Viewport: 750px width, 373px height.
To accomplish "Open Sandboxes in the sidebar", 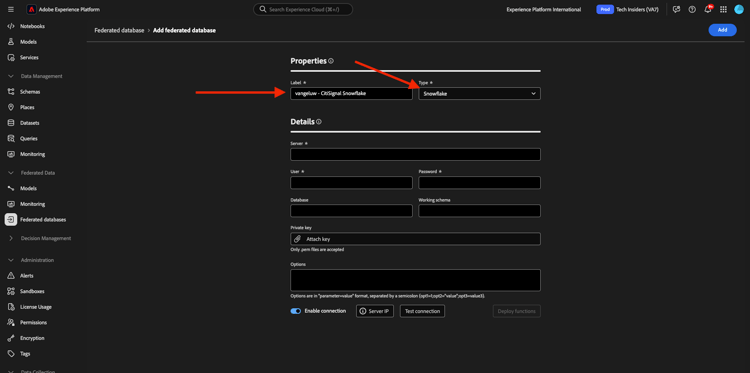I will pyautogui.click(x=32, y=291).
